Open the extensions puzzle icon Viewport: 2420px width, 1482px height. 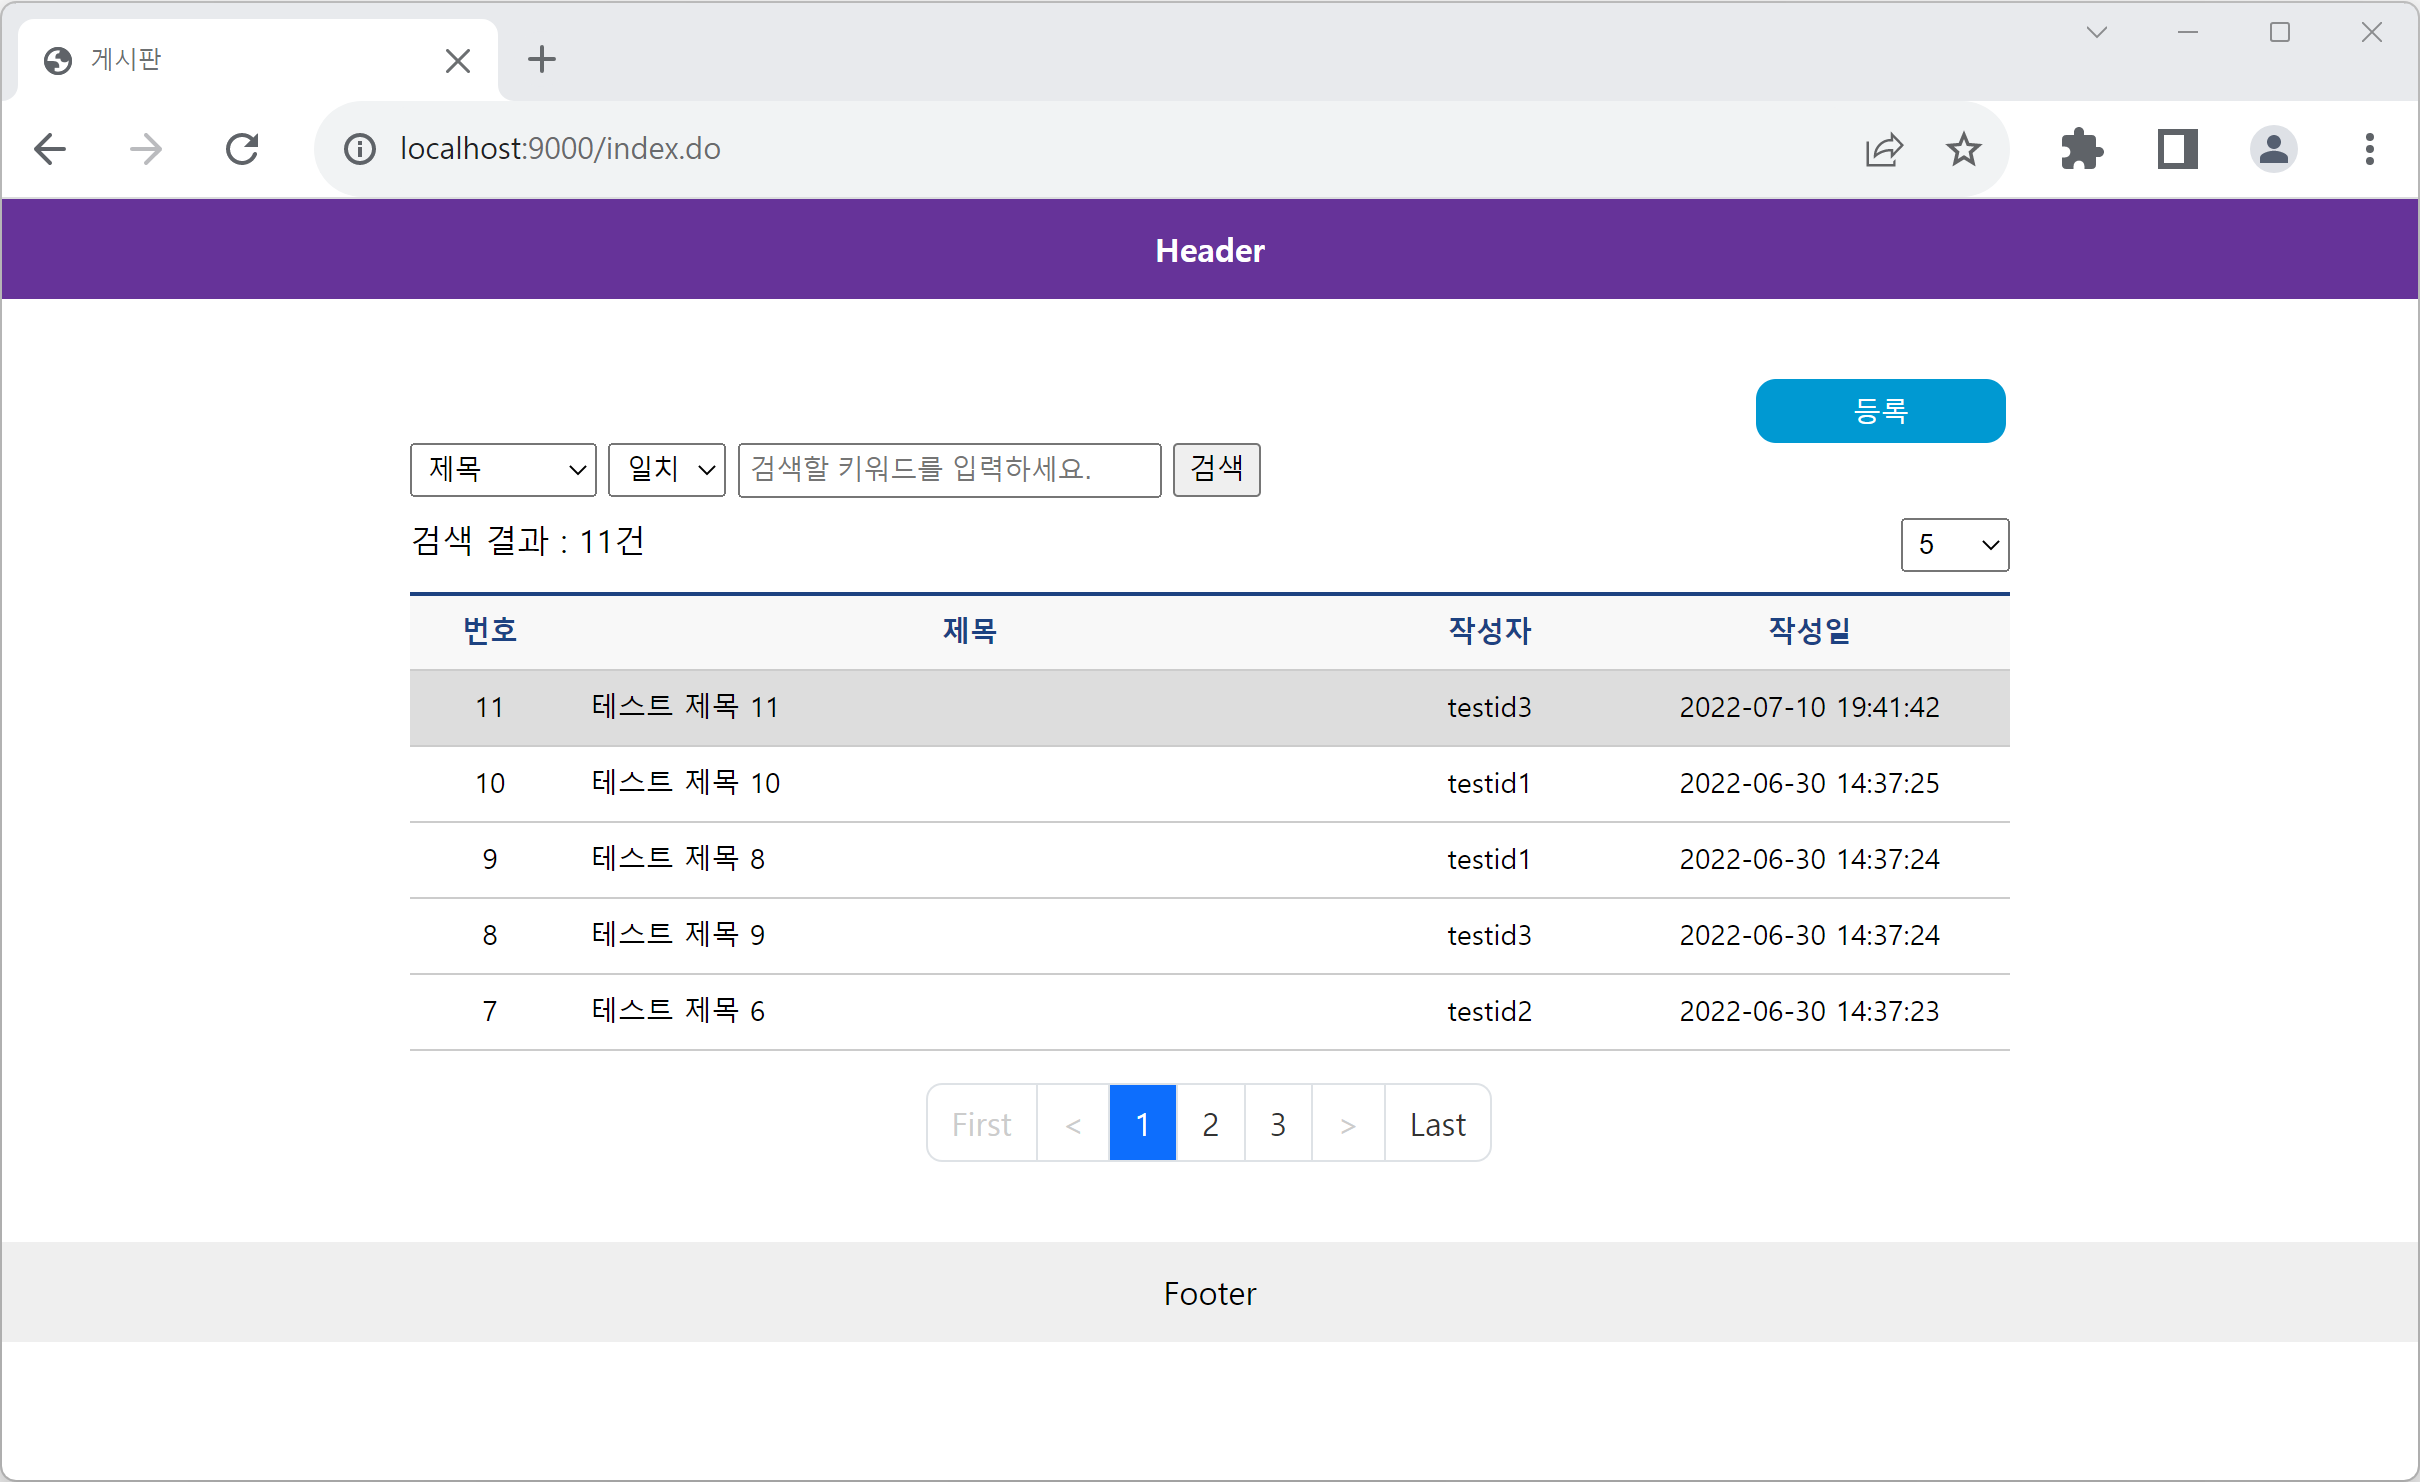[x=2082, y=149]
